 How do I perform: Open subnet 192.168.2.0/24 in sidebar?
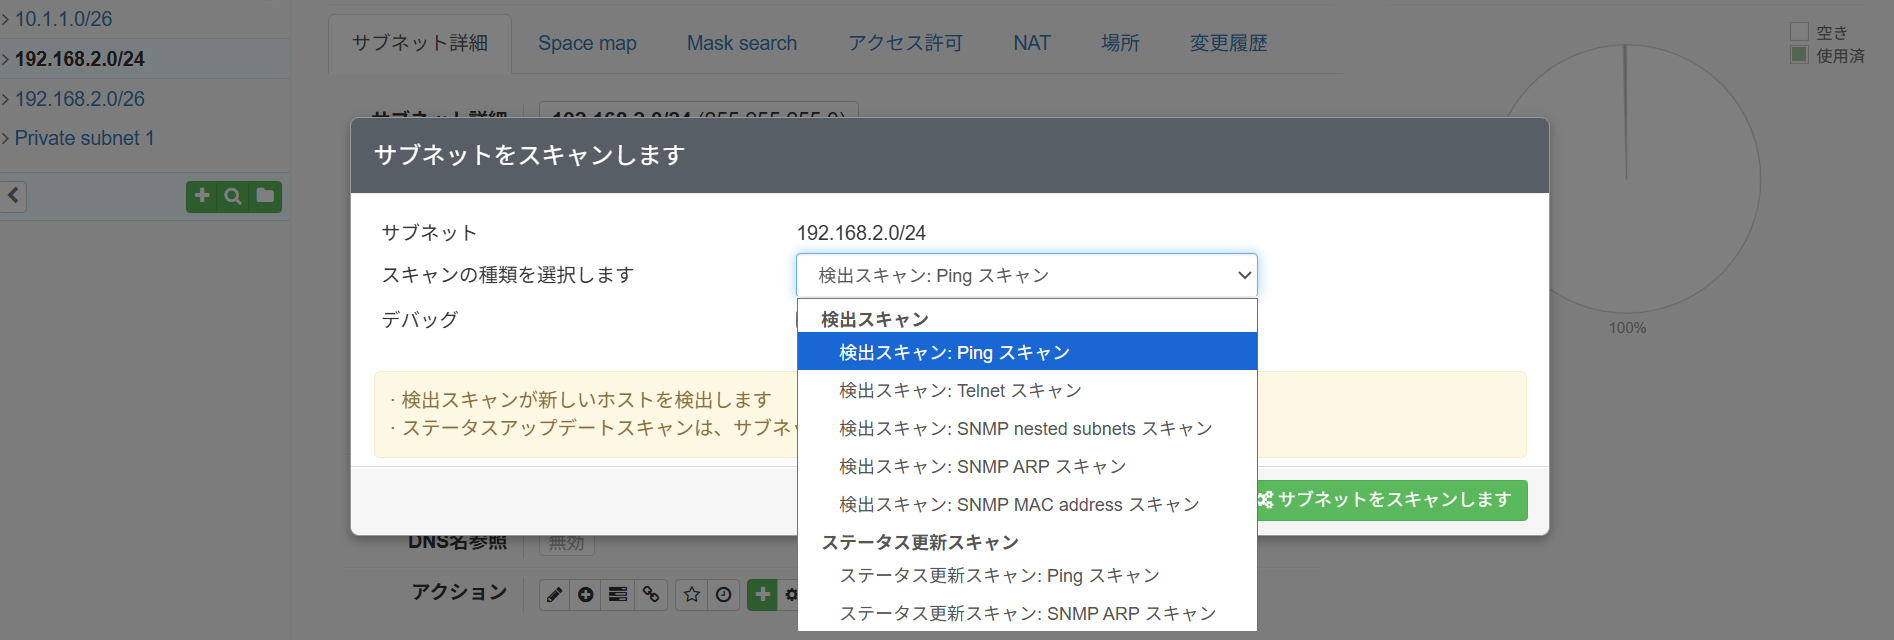[80, 59]
